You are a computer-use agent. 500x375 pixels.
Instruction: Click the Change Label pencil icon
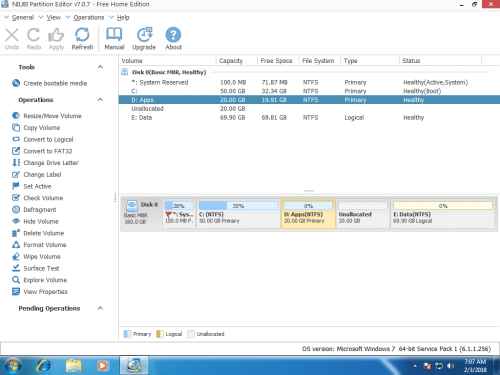pos(16,174)
